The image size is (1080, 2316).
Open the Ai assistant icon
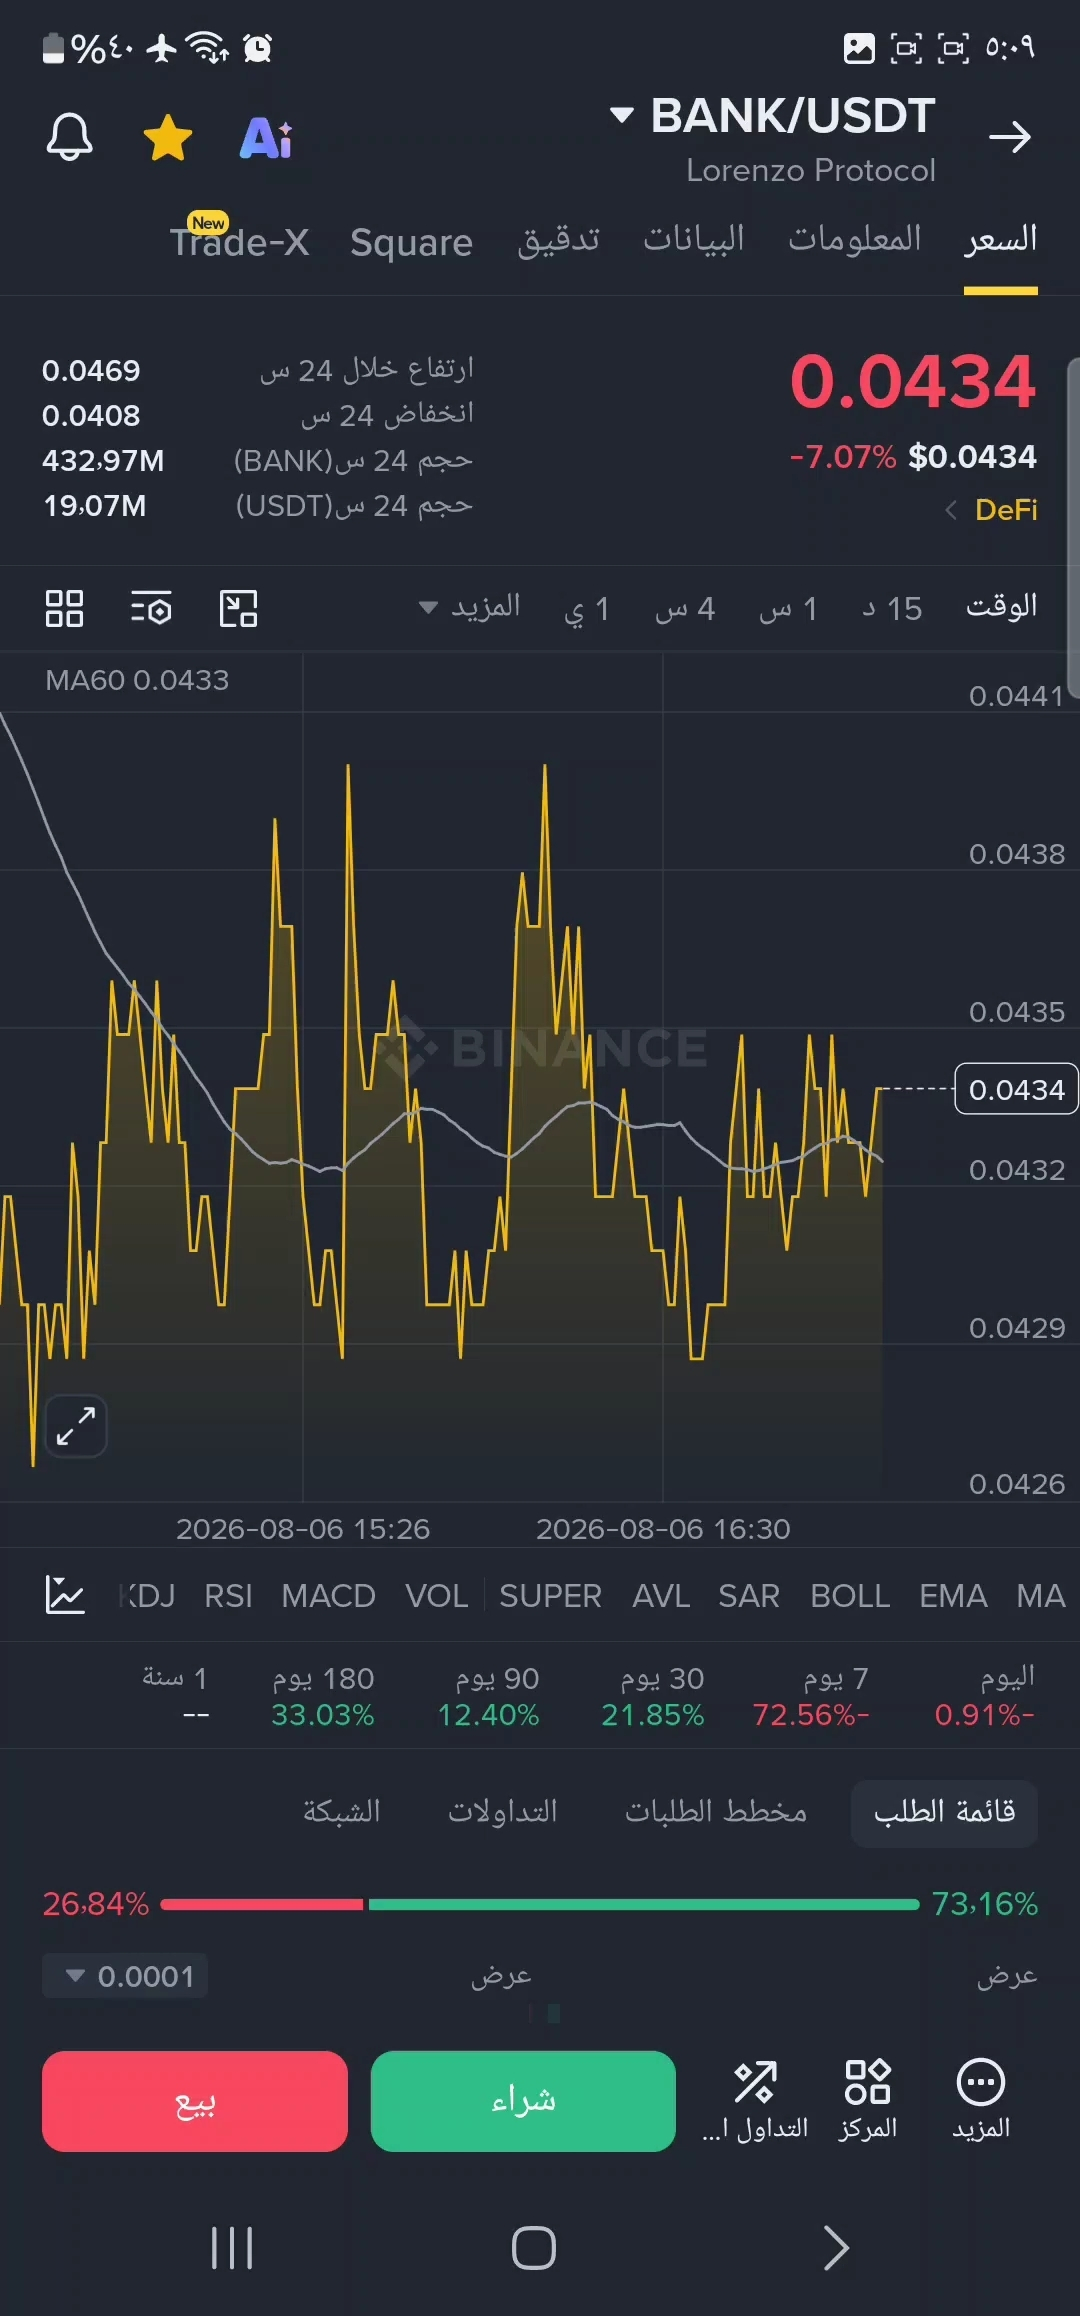(266, 138)
